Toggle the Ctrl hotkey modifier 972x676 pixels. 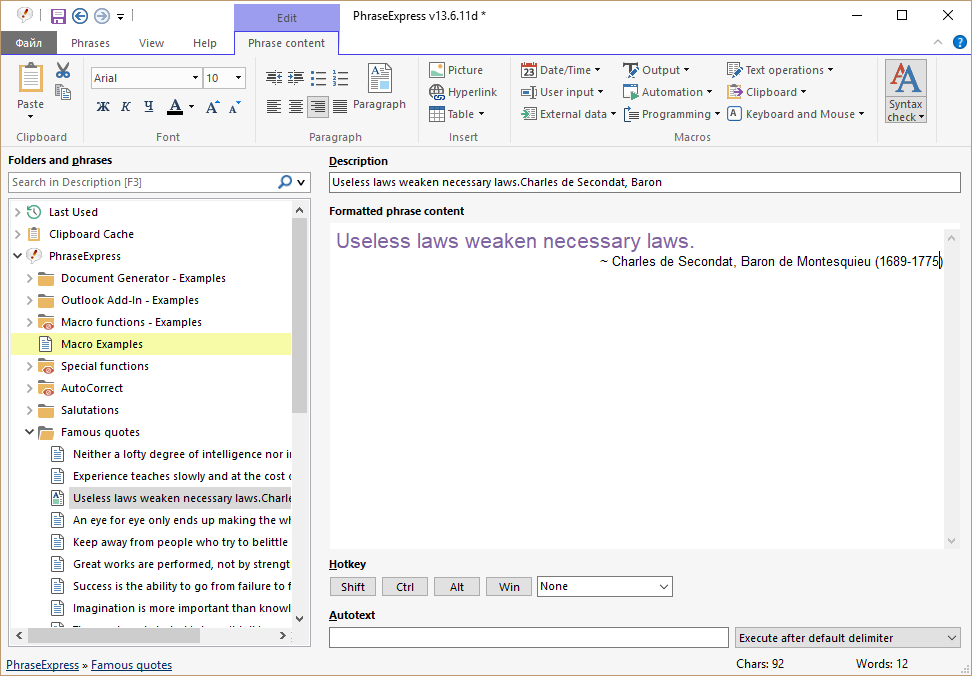(404, 586)
